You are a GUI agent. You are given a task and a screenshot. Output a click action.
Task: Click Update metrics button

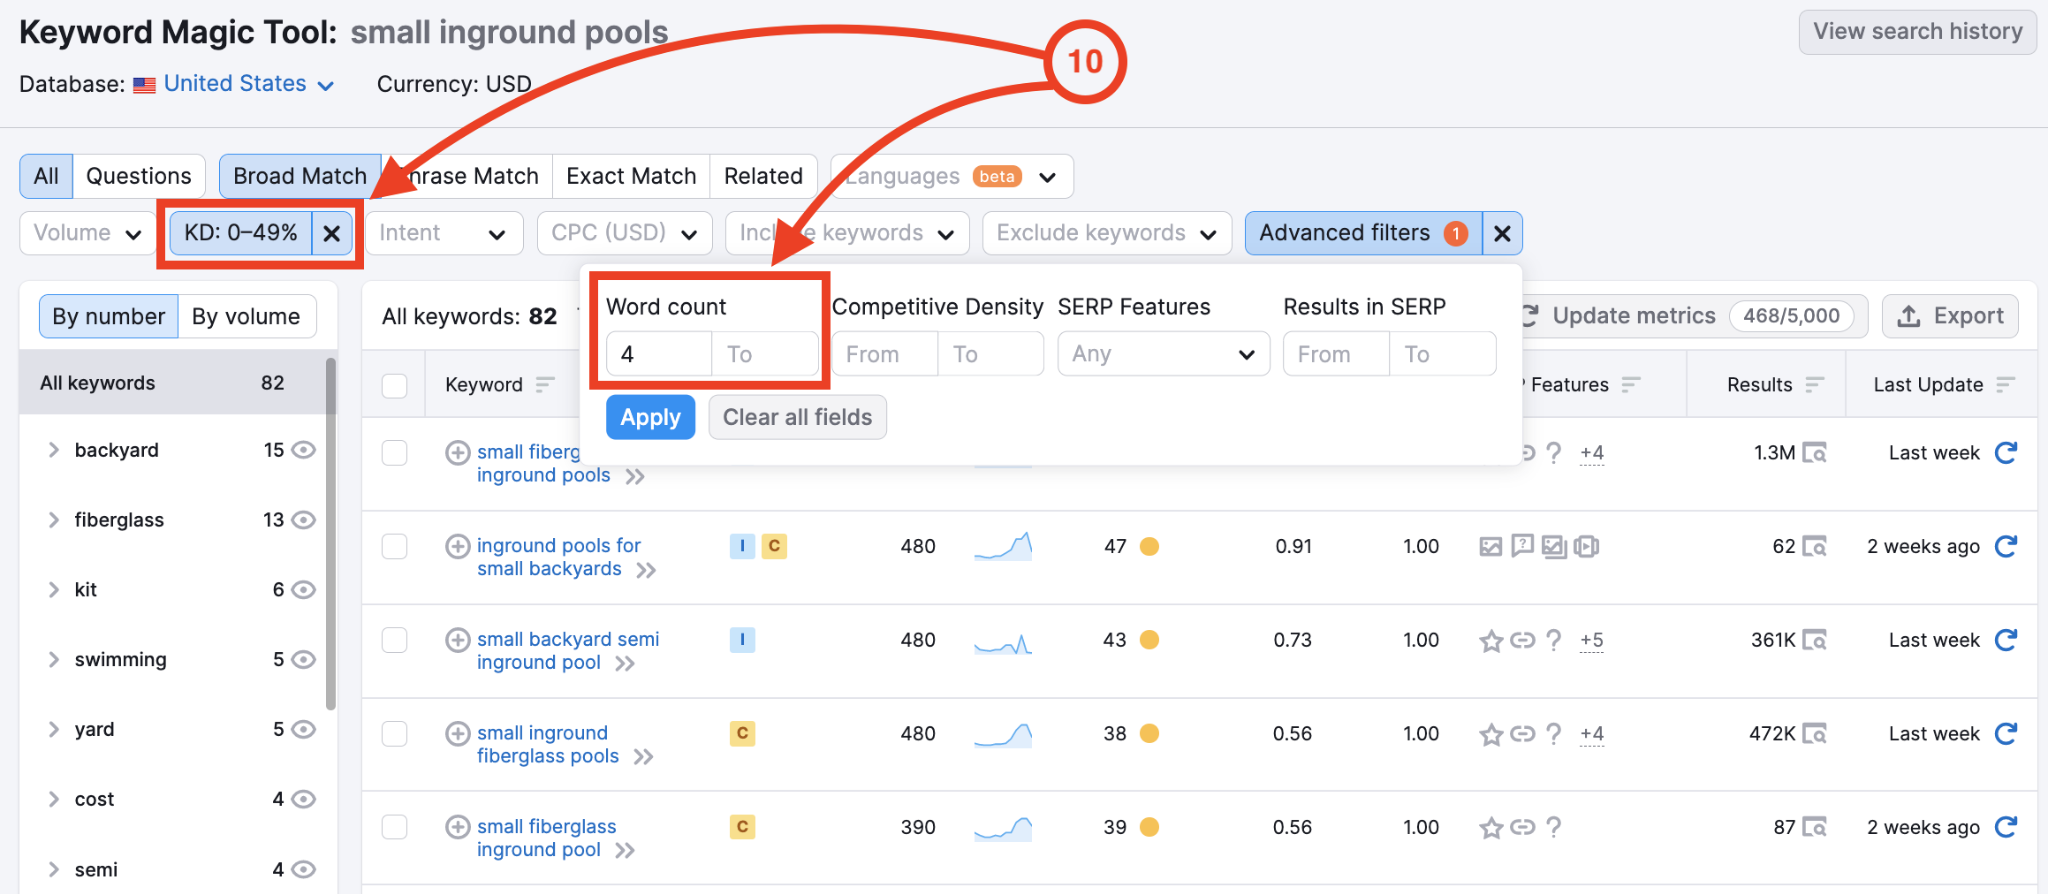tap(1690, 316)
